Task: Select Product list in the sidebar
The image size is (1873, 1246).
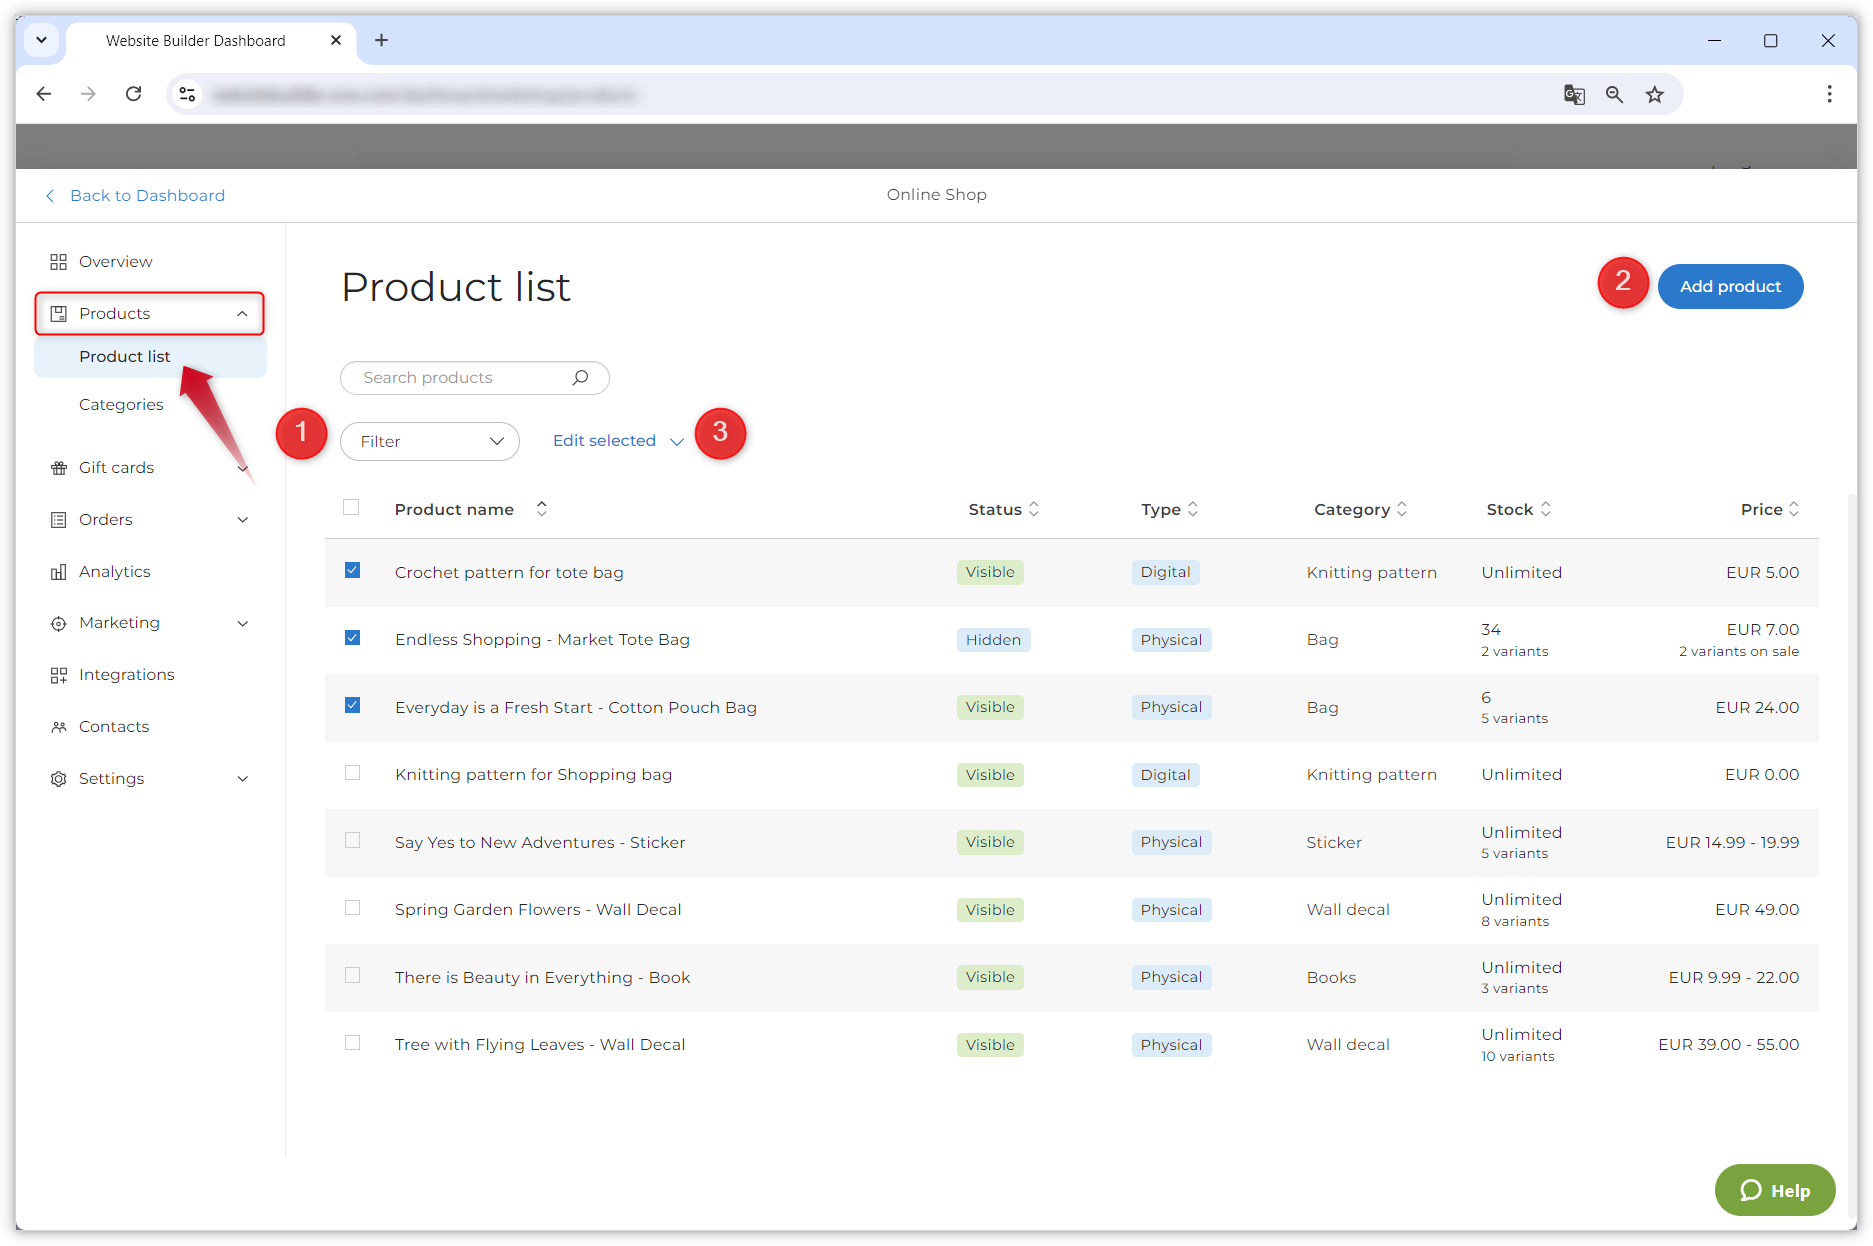Action: [125, 357]
